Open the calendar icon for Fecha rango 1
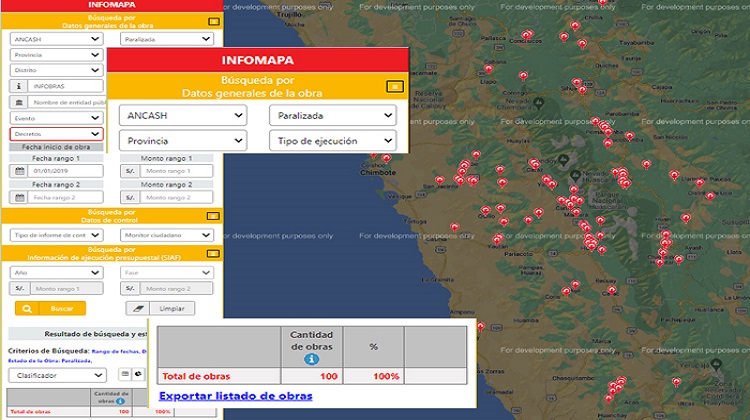The width and height of the screenshot is (750, 420). click(20, 171)
